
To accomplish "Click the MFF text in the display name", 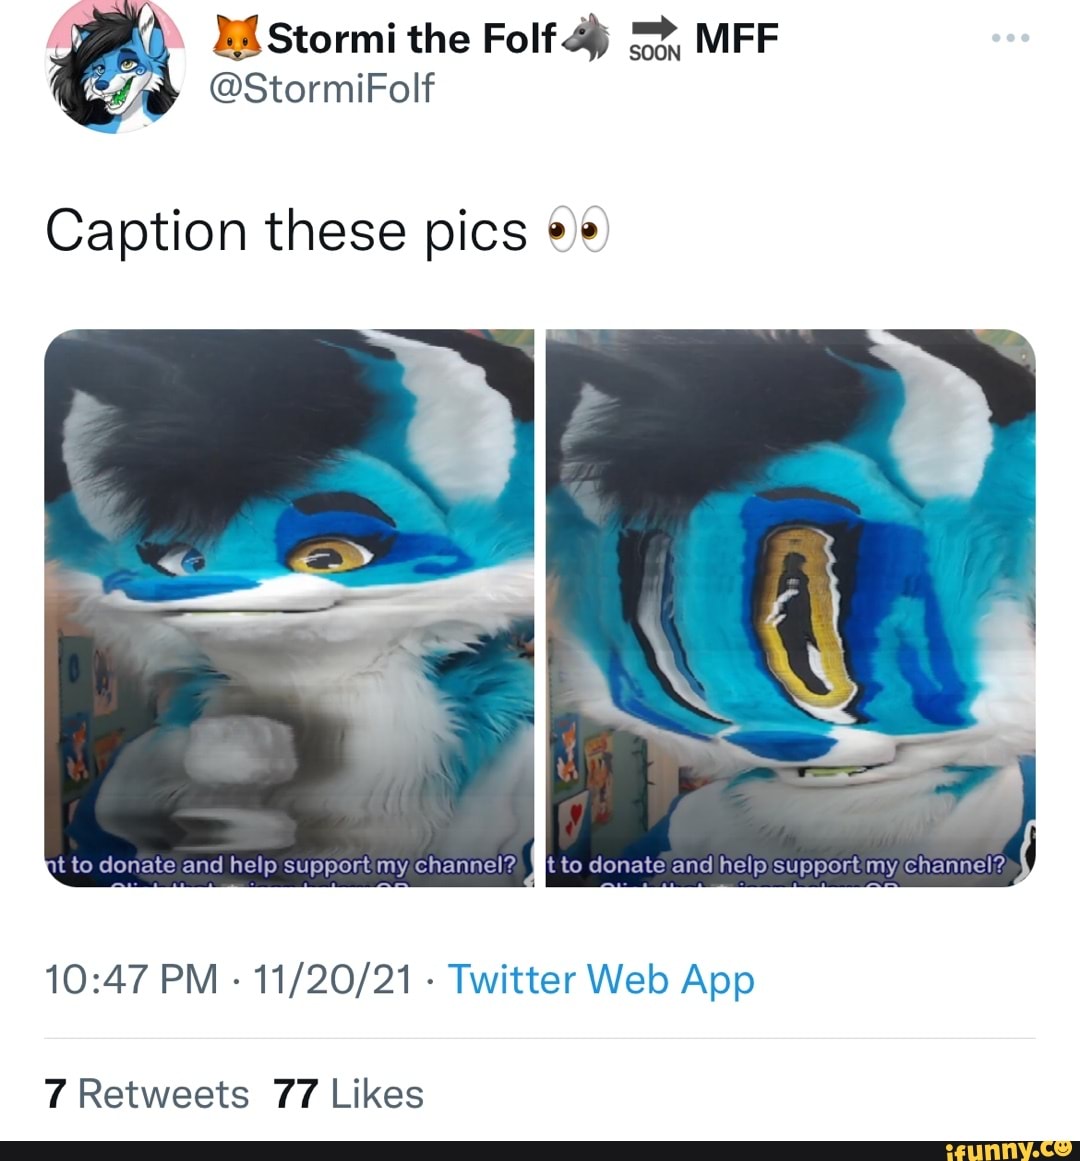I will (x=737, y=38).
